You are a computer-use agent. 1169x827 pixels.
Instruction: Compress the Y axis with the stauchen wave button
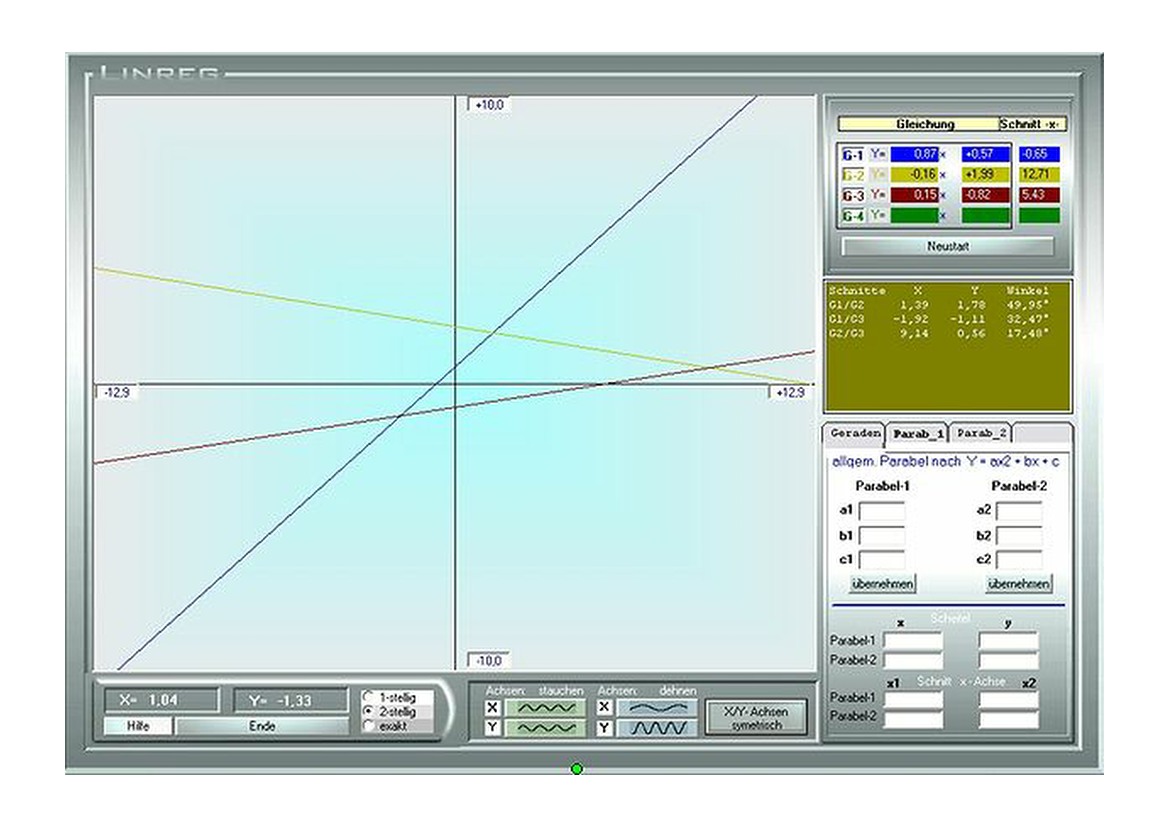(545, 729)
